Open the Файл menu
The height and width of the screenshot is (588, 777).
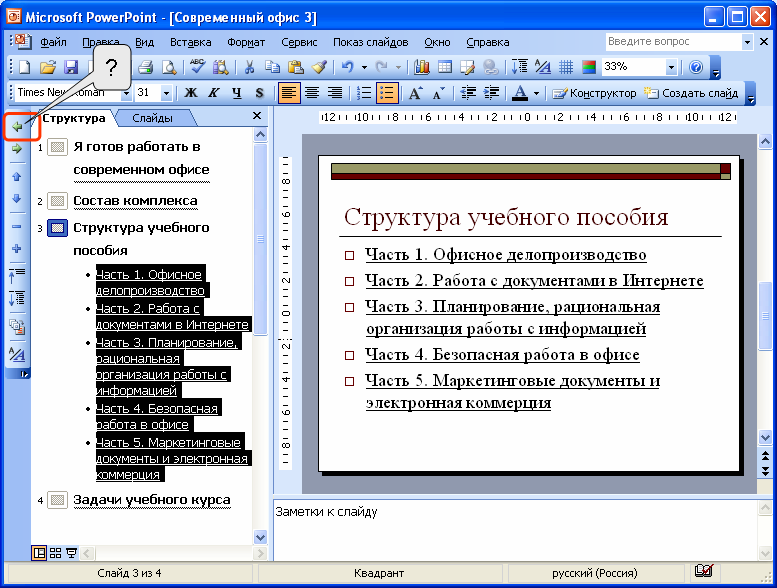(53, 42)
